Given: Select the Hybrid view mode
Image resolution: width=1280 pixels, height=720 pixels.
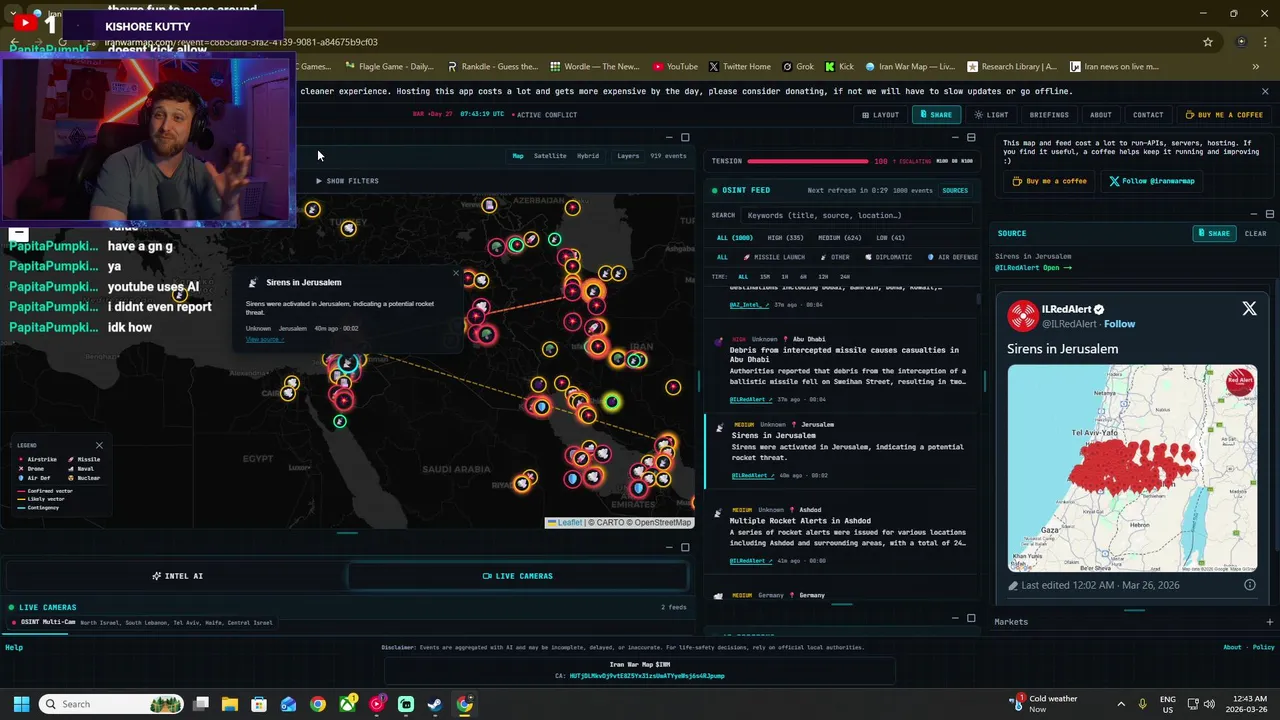Looking at the screenshot, I should [x=588, y=156].
